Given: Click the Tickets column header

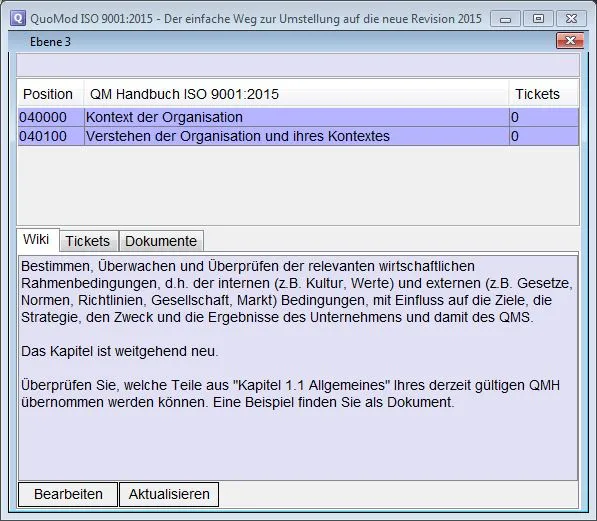Looking at the screenshot, I should 544,94.
